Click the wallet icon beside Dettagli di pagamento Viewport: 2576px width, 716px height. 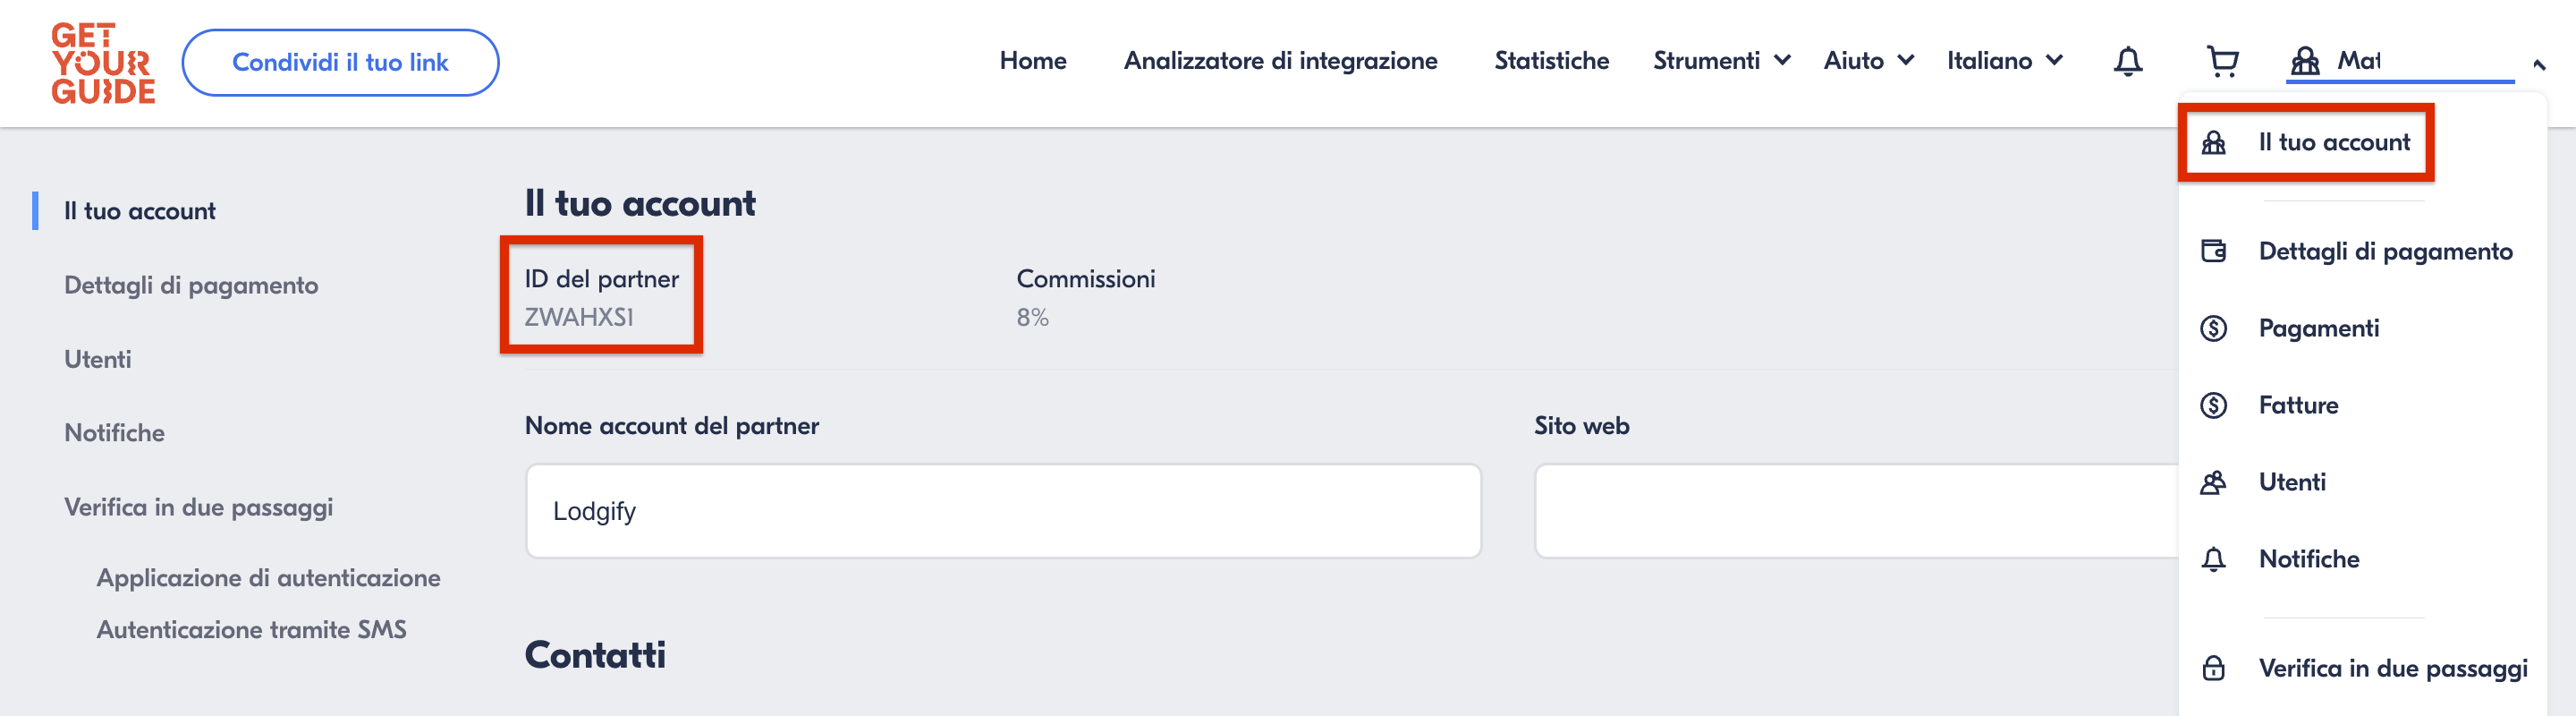2213,251
